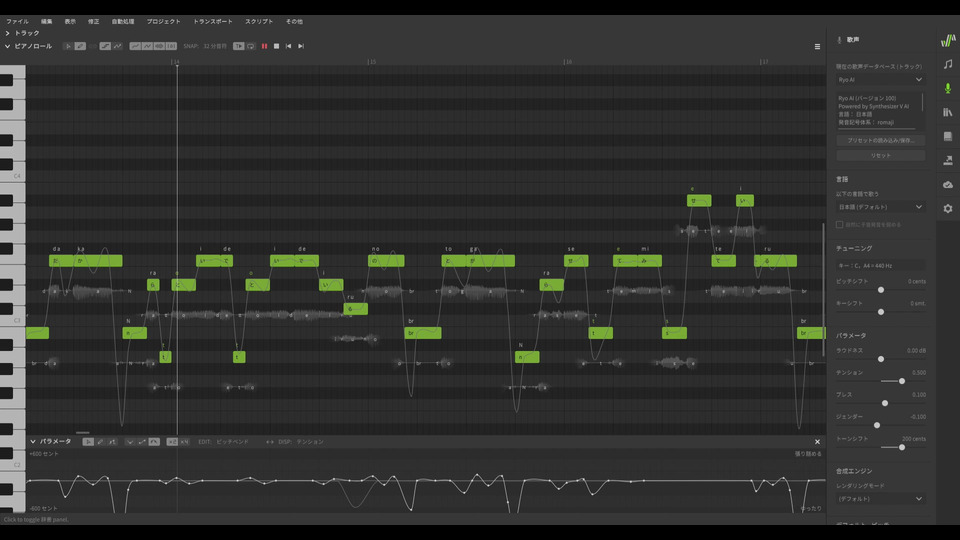Open the 表示 menu

click(70, 21)
